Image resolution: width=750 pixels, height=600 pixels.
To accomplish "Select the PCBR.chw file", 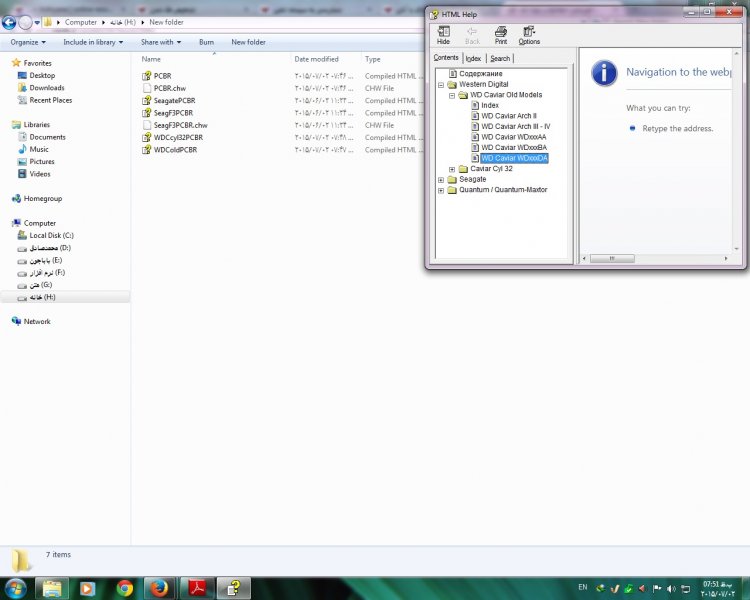I will pos(169,88).
